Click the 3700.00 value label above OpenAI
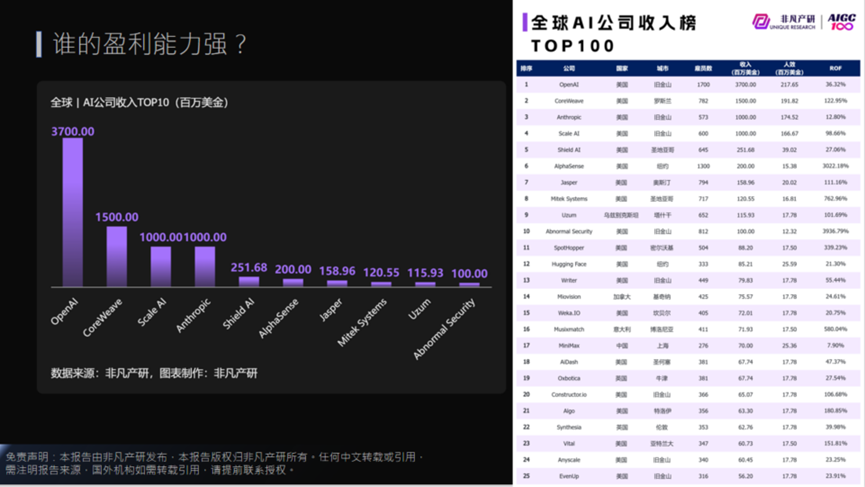 (x=72, y=131)
